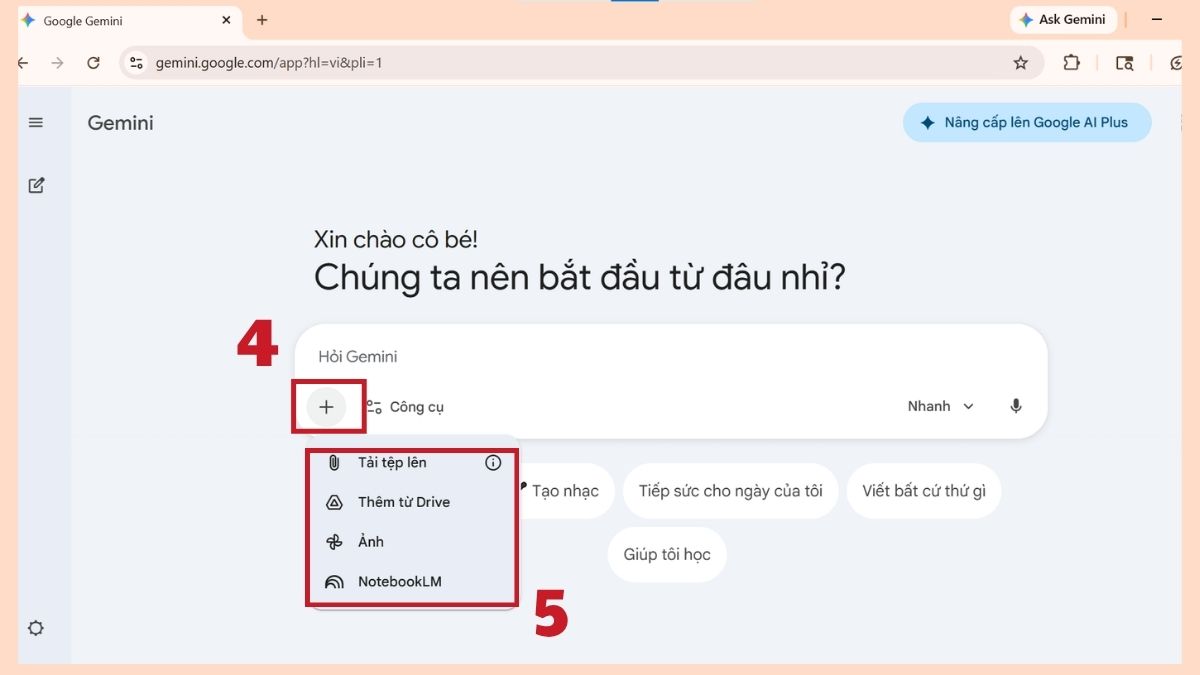Click the tab search icon in toolbar
Viewport: 1200px width, 675px height.
tap(1125, 63)
